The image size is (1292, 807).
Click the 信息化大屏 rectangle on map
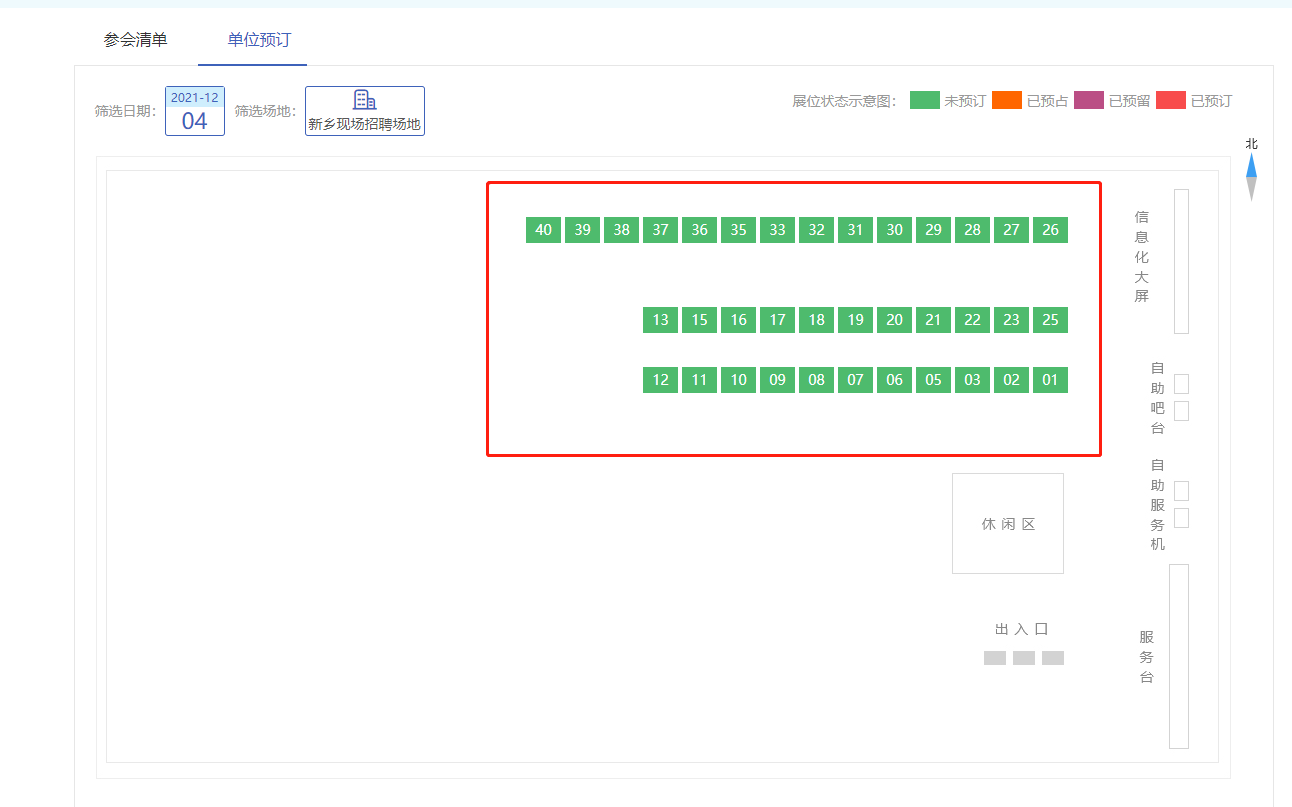(x=1181, y=261)
